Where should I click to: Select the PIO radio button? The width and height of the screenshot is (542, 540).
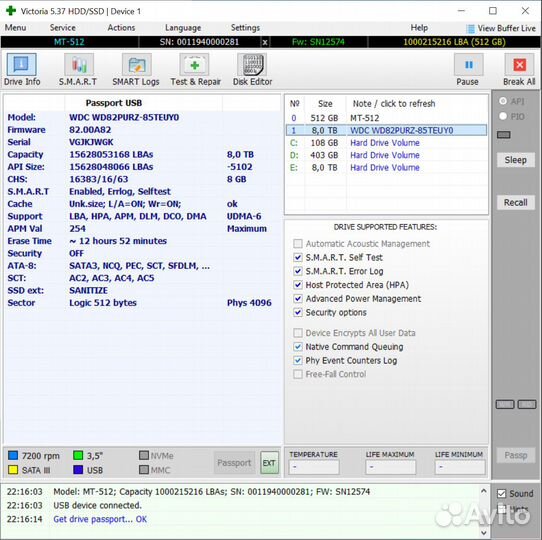coord(503,116)
